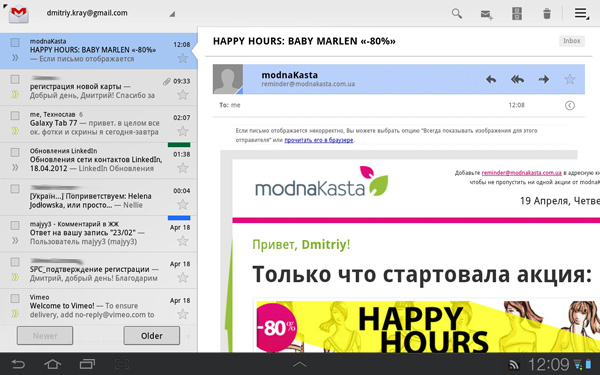Forward the message with right-arrow icon
Image resolution: width=600 pixels, height=375 pixels.
543,80
